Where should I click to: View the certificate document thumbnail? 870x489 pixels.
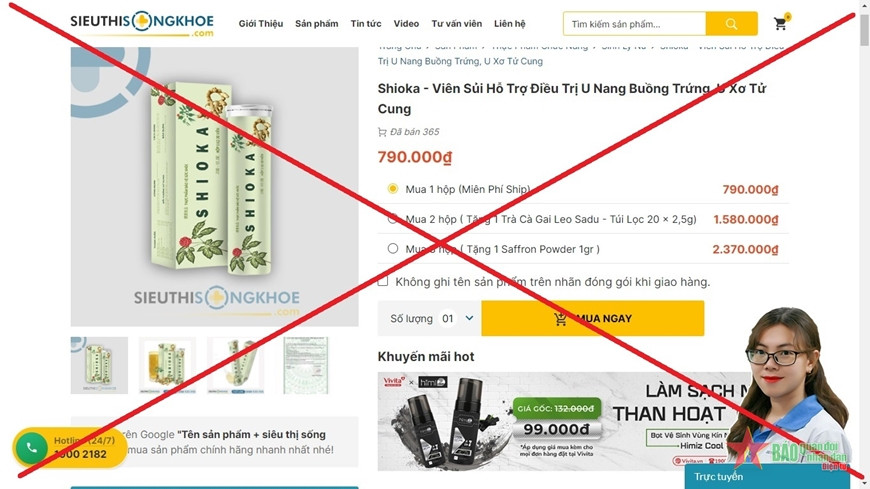click(x=305, y=365)
